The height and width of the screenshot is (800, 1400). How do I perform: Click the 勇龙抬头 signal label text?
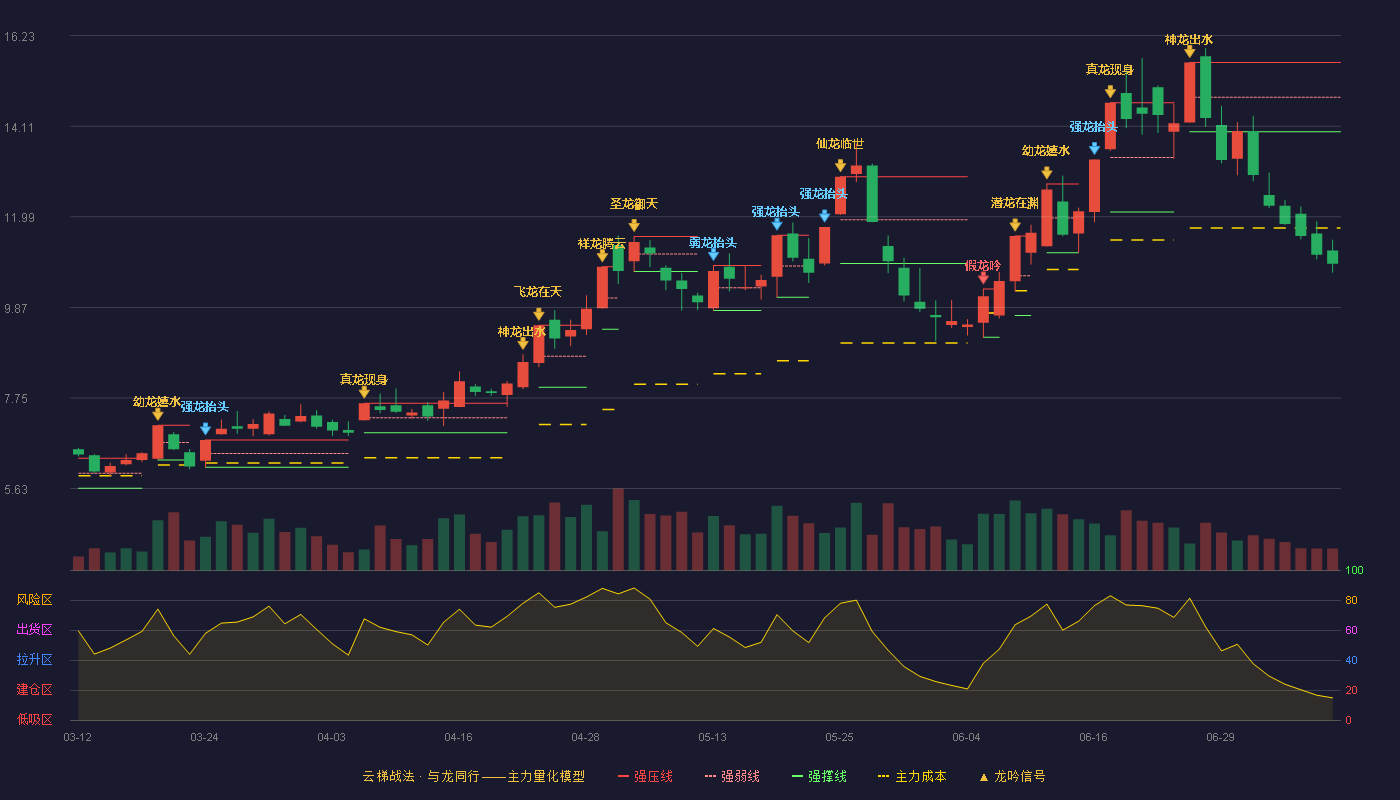pos(713,243)
